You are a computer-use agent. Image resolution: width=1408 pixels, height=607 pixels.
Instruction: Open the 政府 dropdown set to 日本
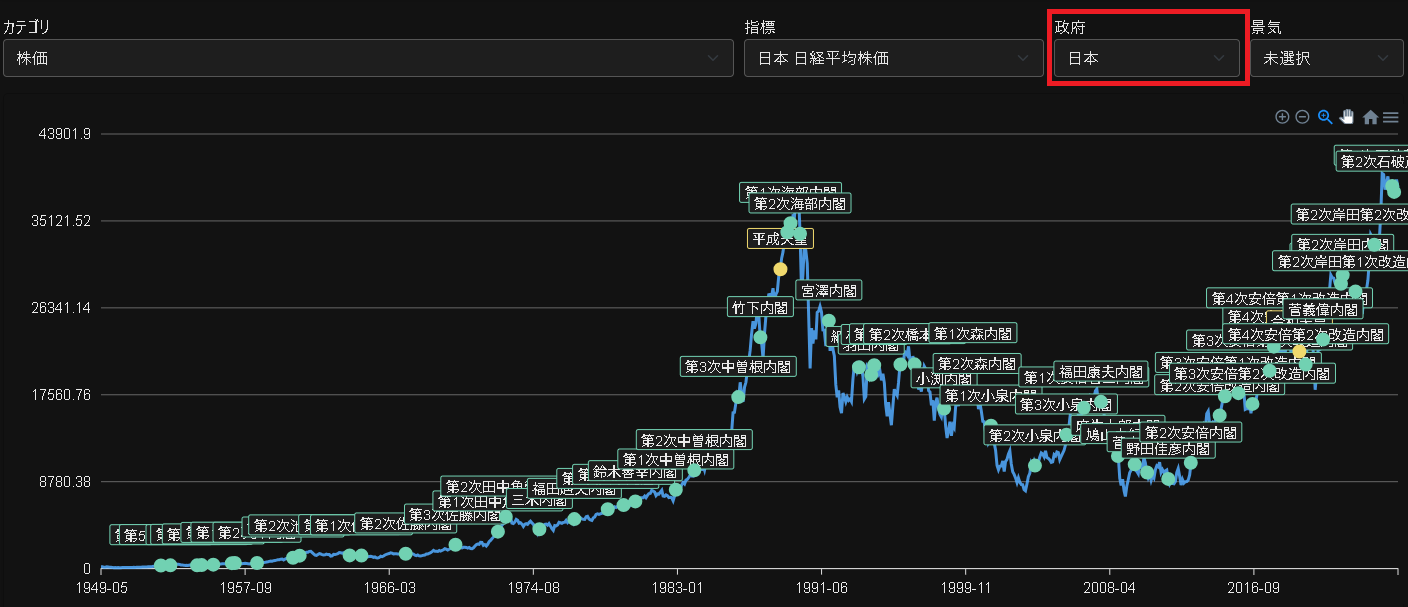[1146, 58]
